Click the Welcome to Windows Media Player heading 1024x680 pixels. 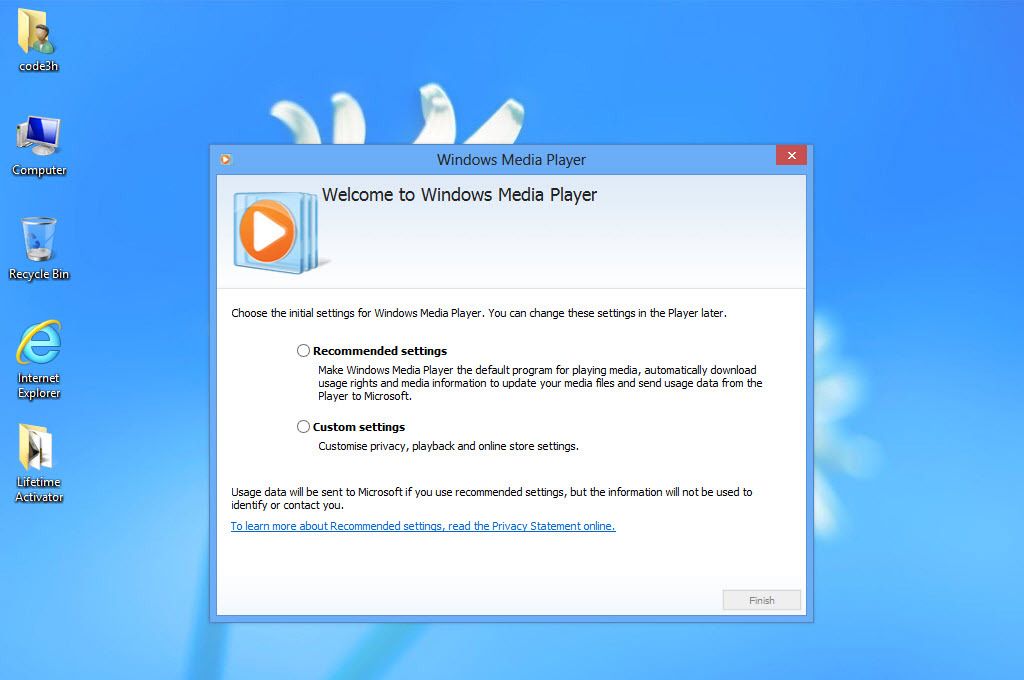[459, 195]
